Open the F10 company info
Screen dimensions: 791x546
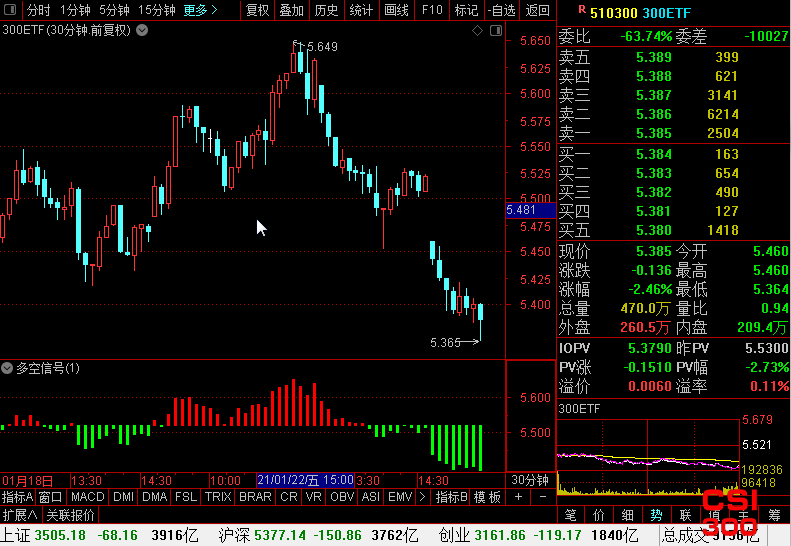tap(432, 10)
